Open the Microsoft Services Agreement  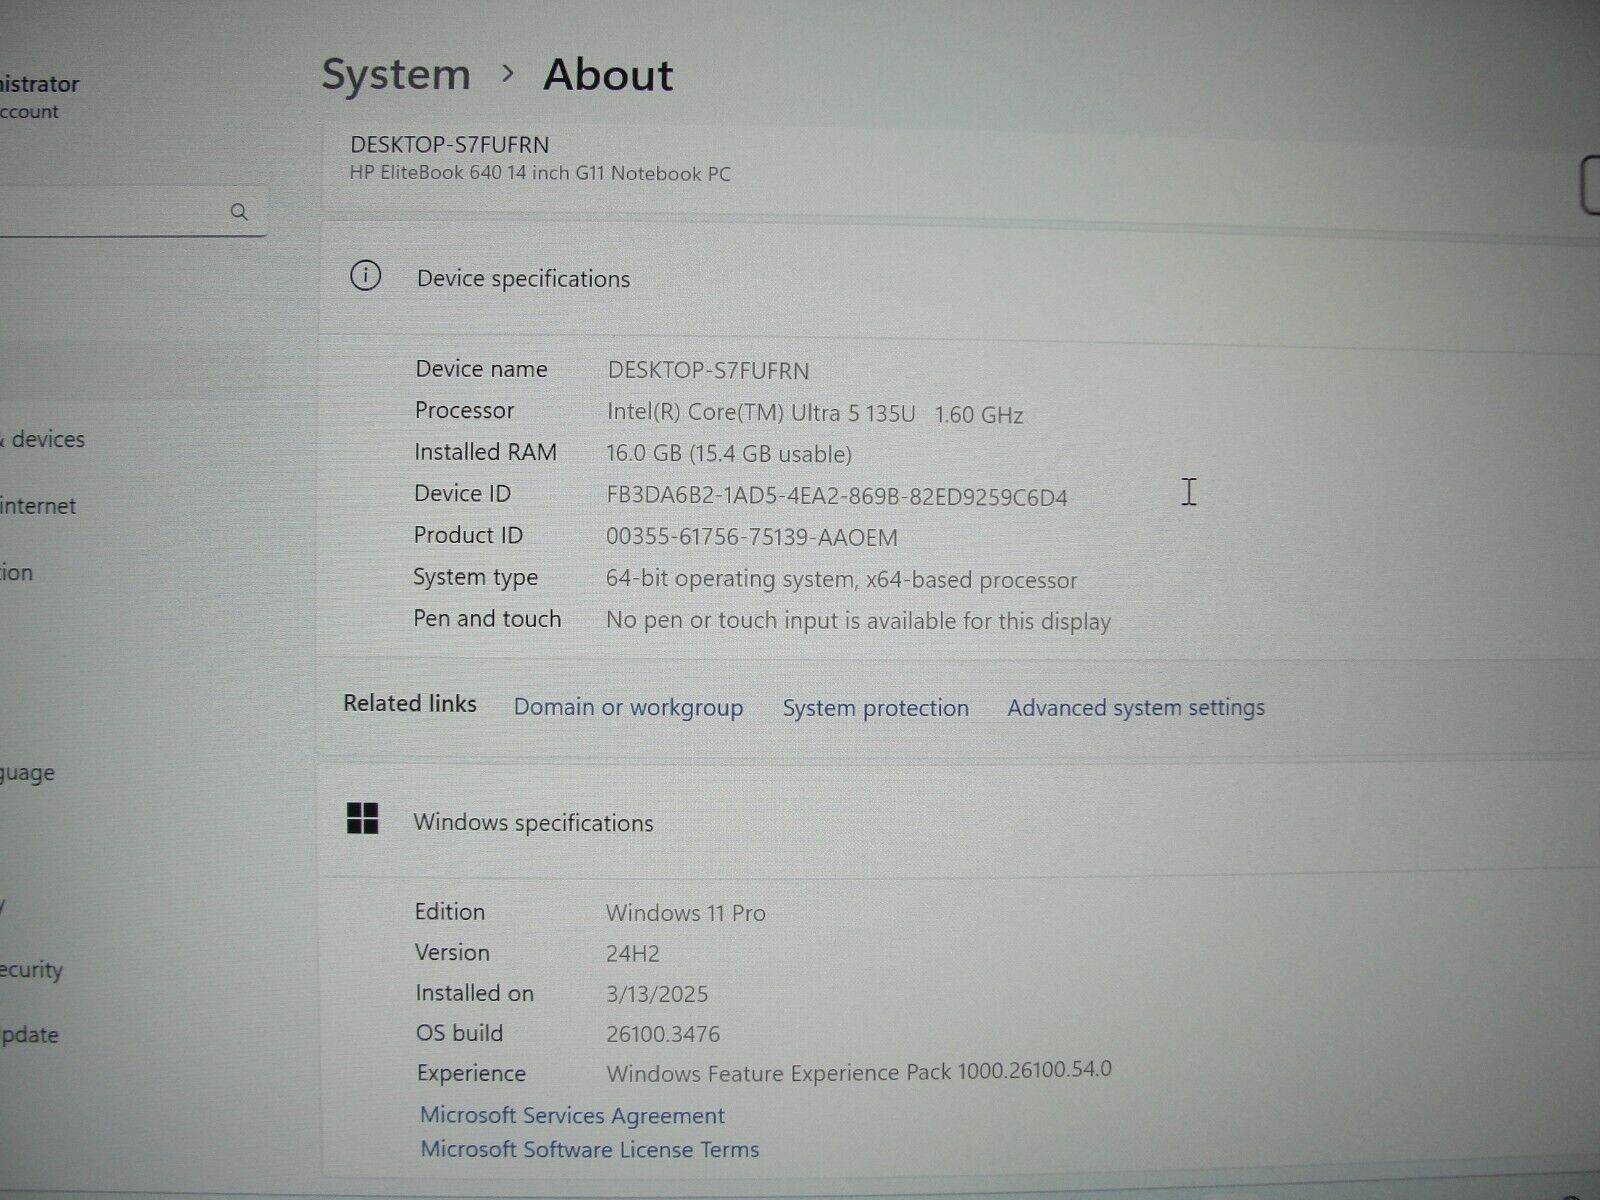(573, 1115)
